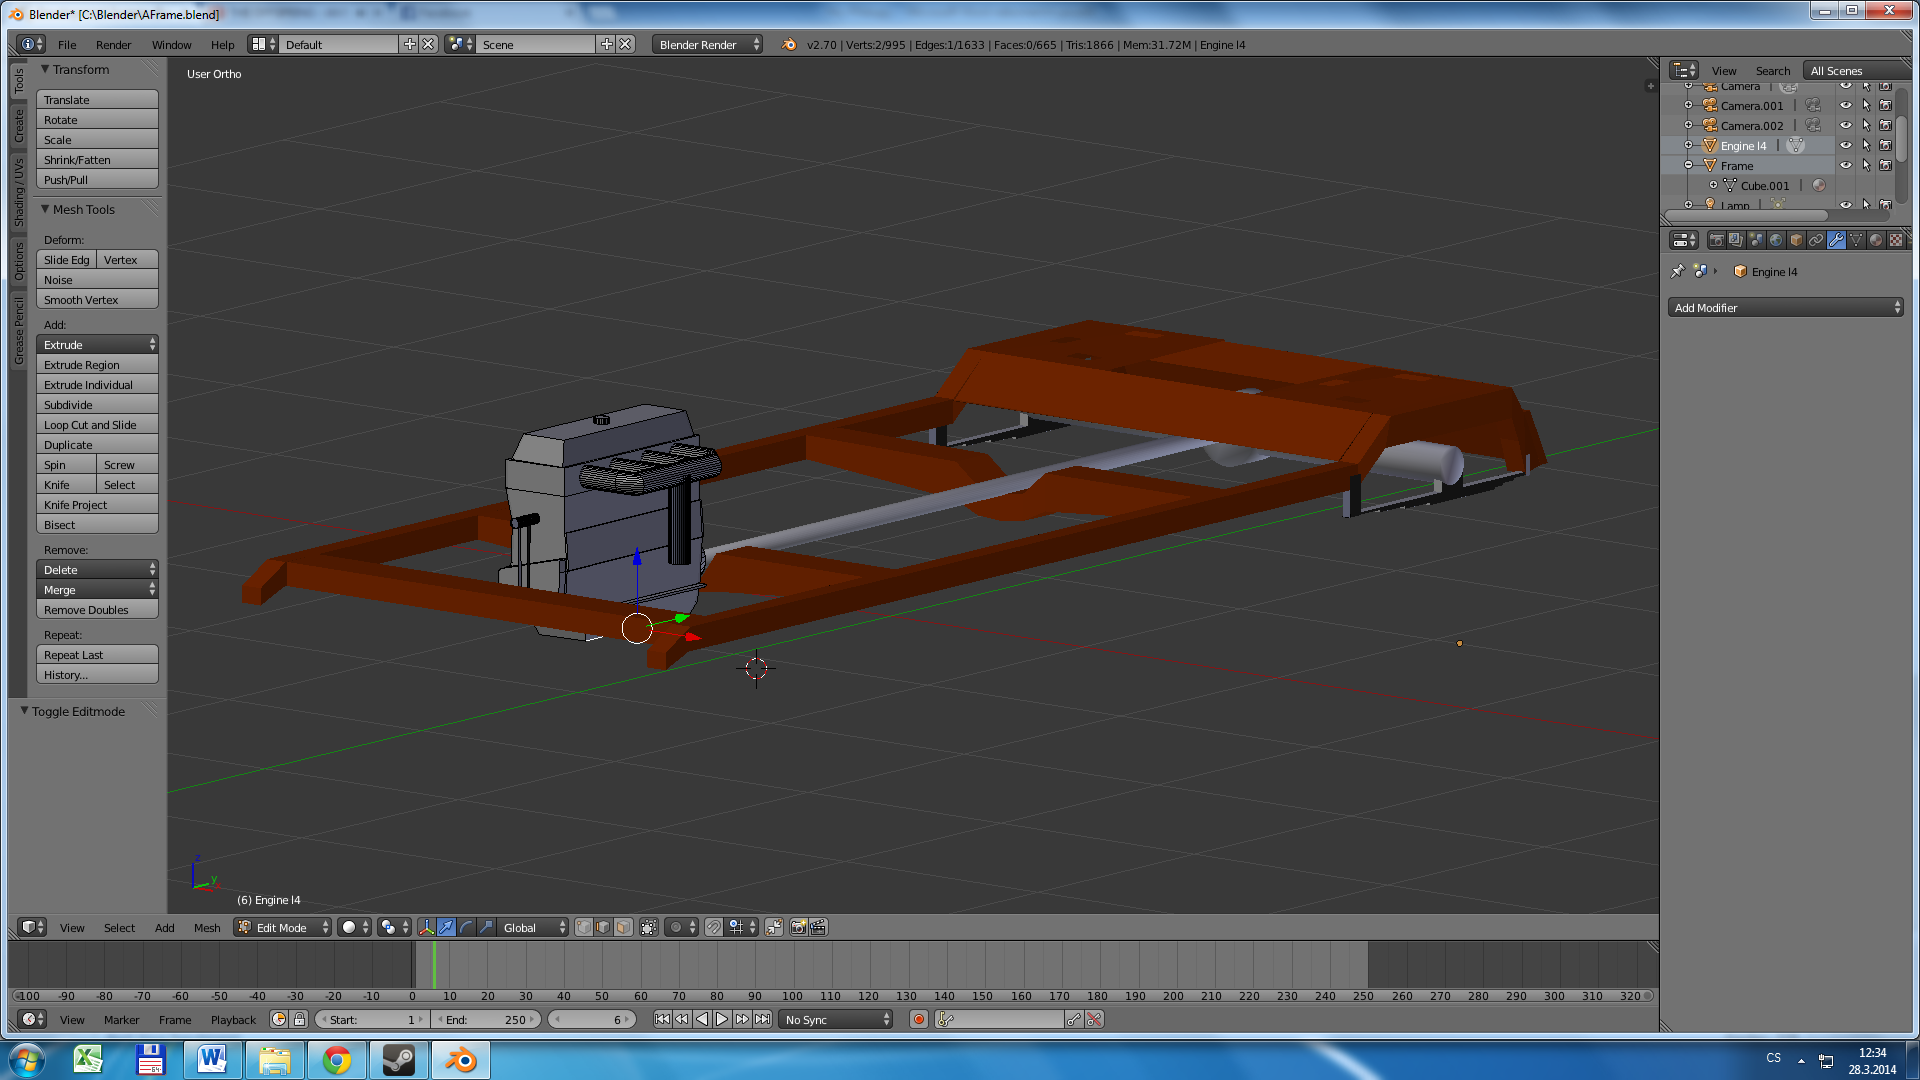
Task: Click the record auto-keyframe button
Action: pos(918,1019)
